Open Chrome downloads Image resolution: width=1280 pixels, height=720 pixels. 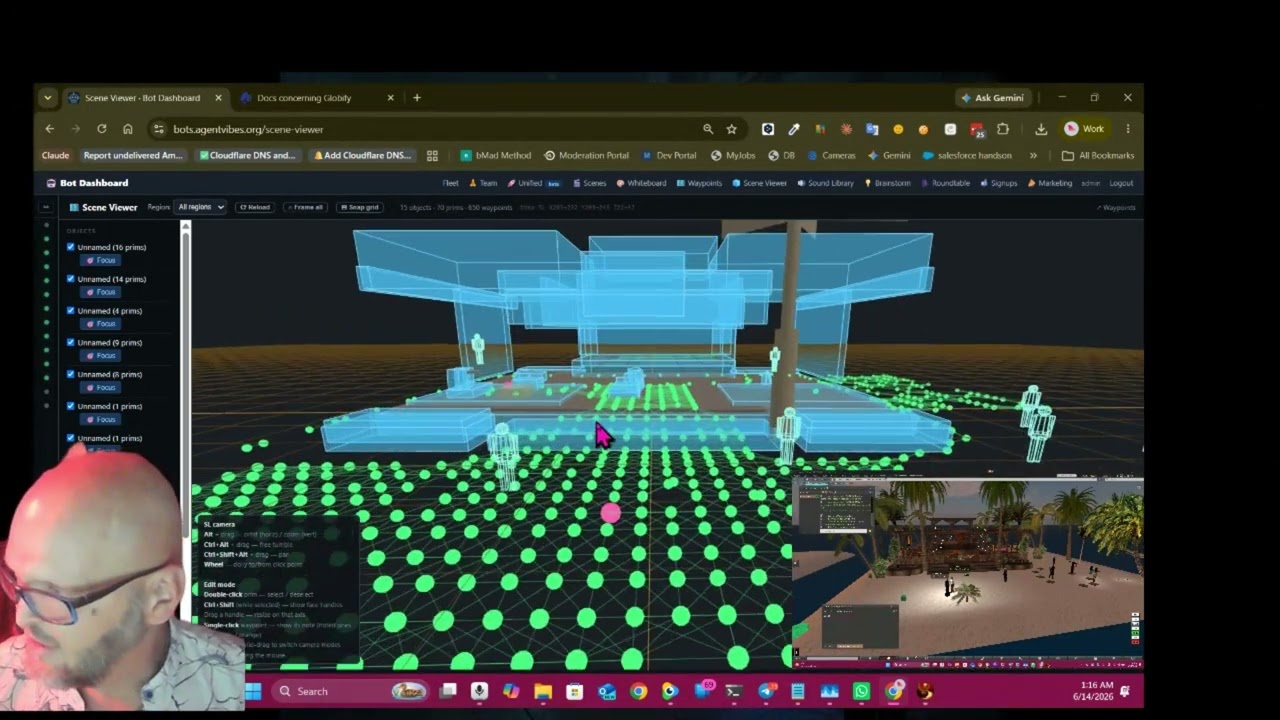[x=1041, y=129]
